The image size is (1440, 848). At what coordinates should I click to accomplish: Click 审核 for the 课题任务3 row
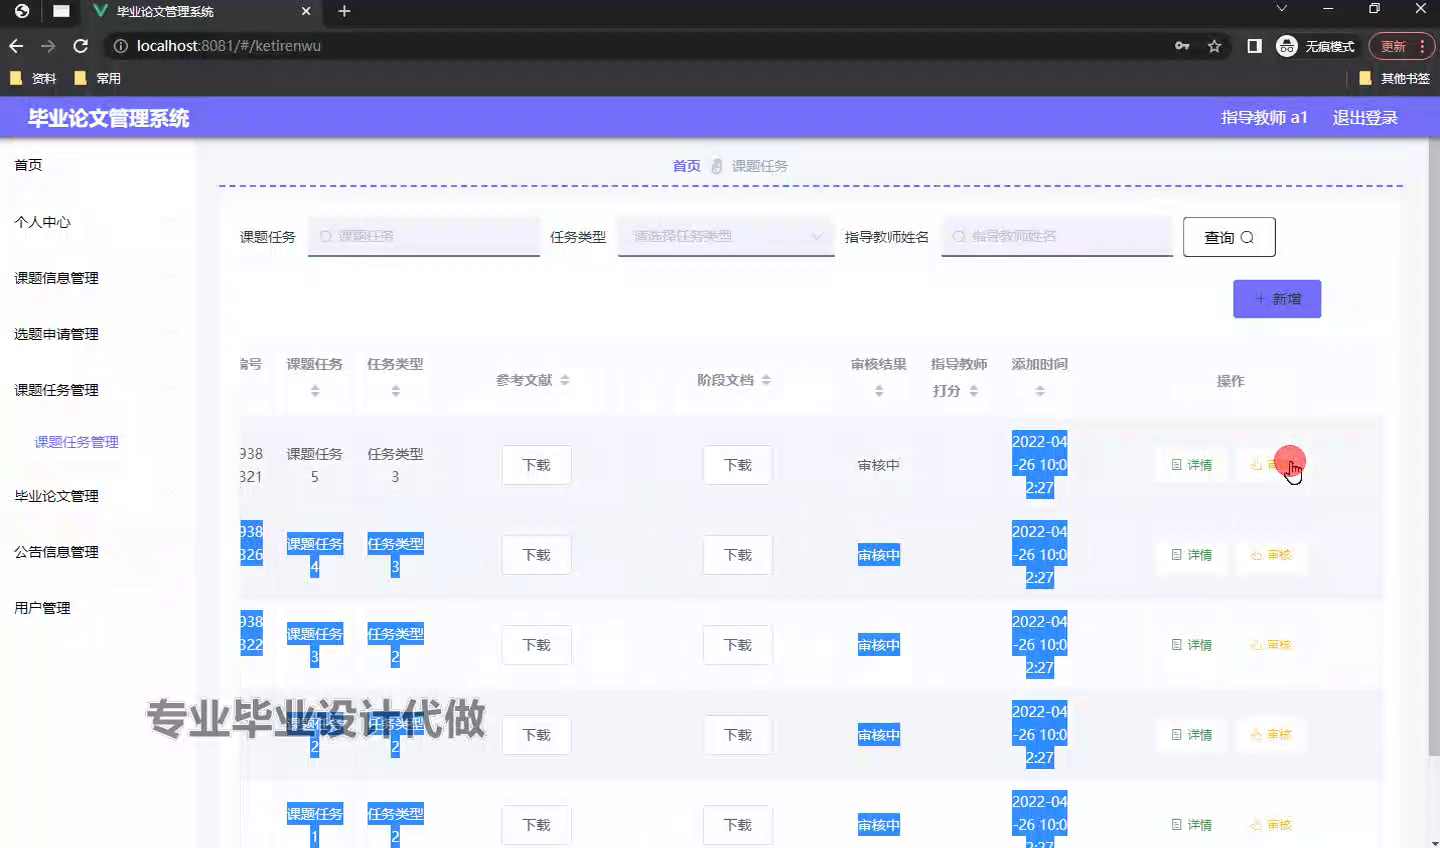point(1271,645)
